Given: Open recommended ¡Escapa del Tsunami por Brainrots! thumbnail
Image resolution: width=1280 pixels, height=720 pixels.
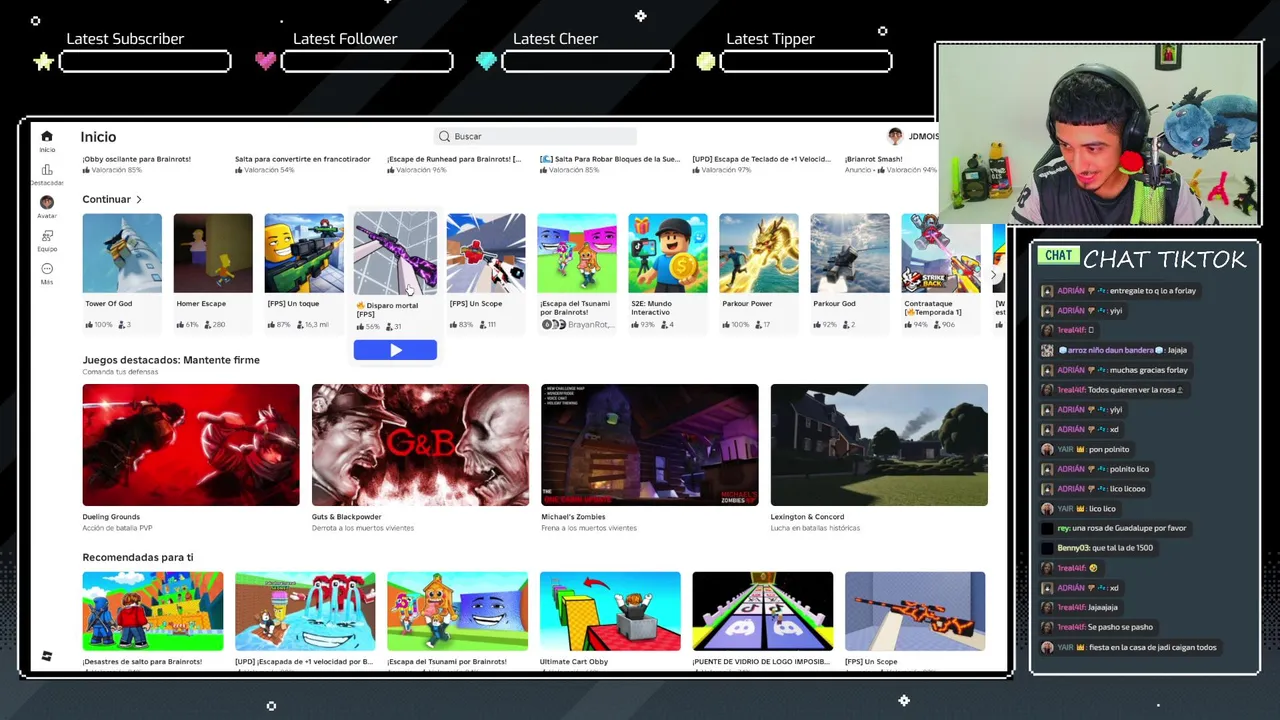Looking at the screenshot, I should tap(458, 611).
